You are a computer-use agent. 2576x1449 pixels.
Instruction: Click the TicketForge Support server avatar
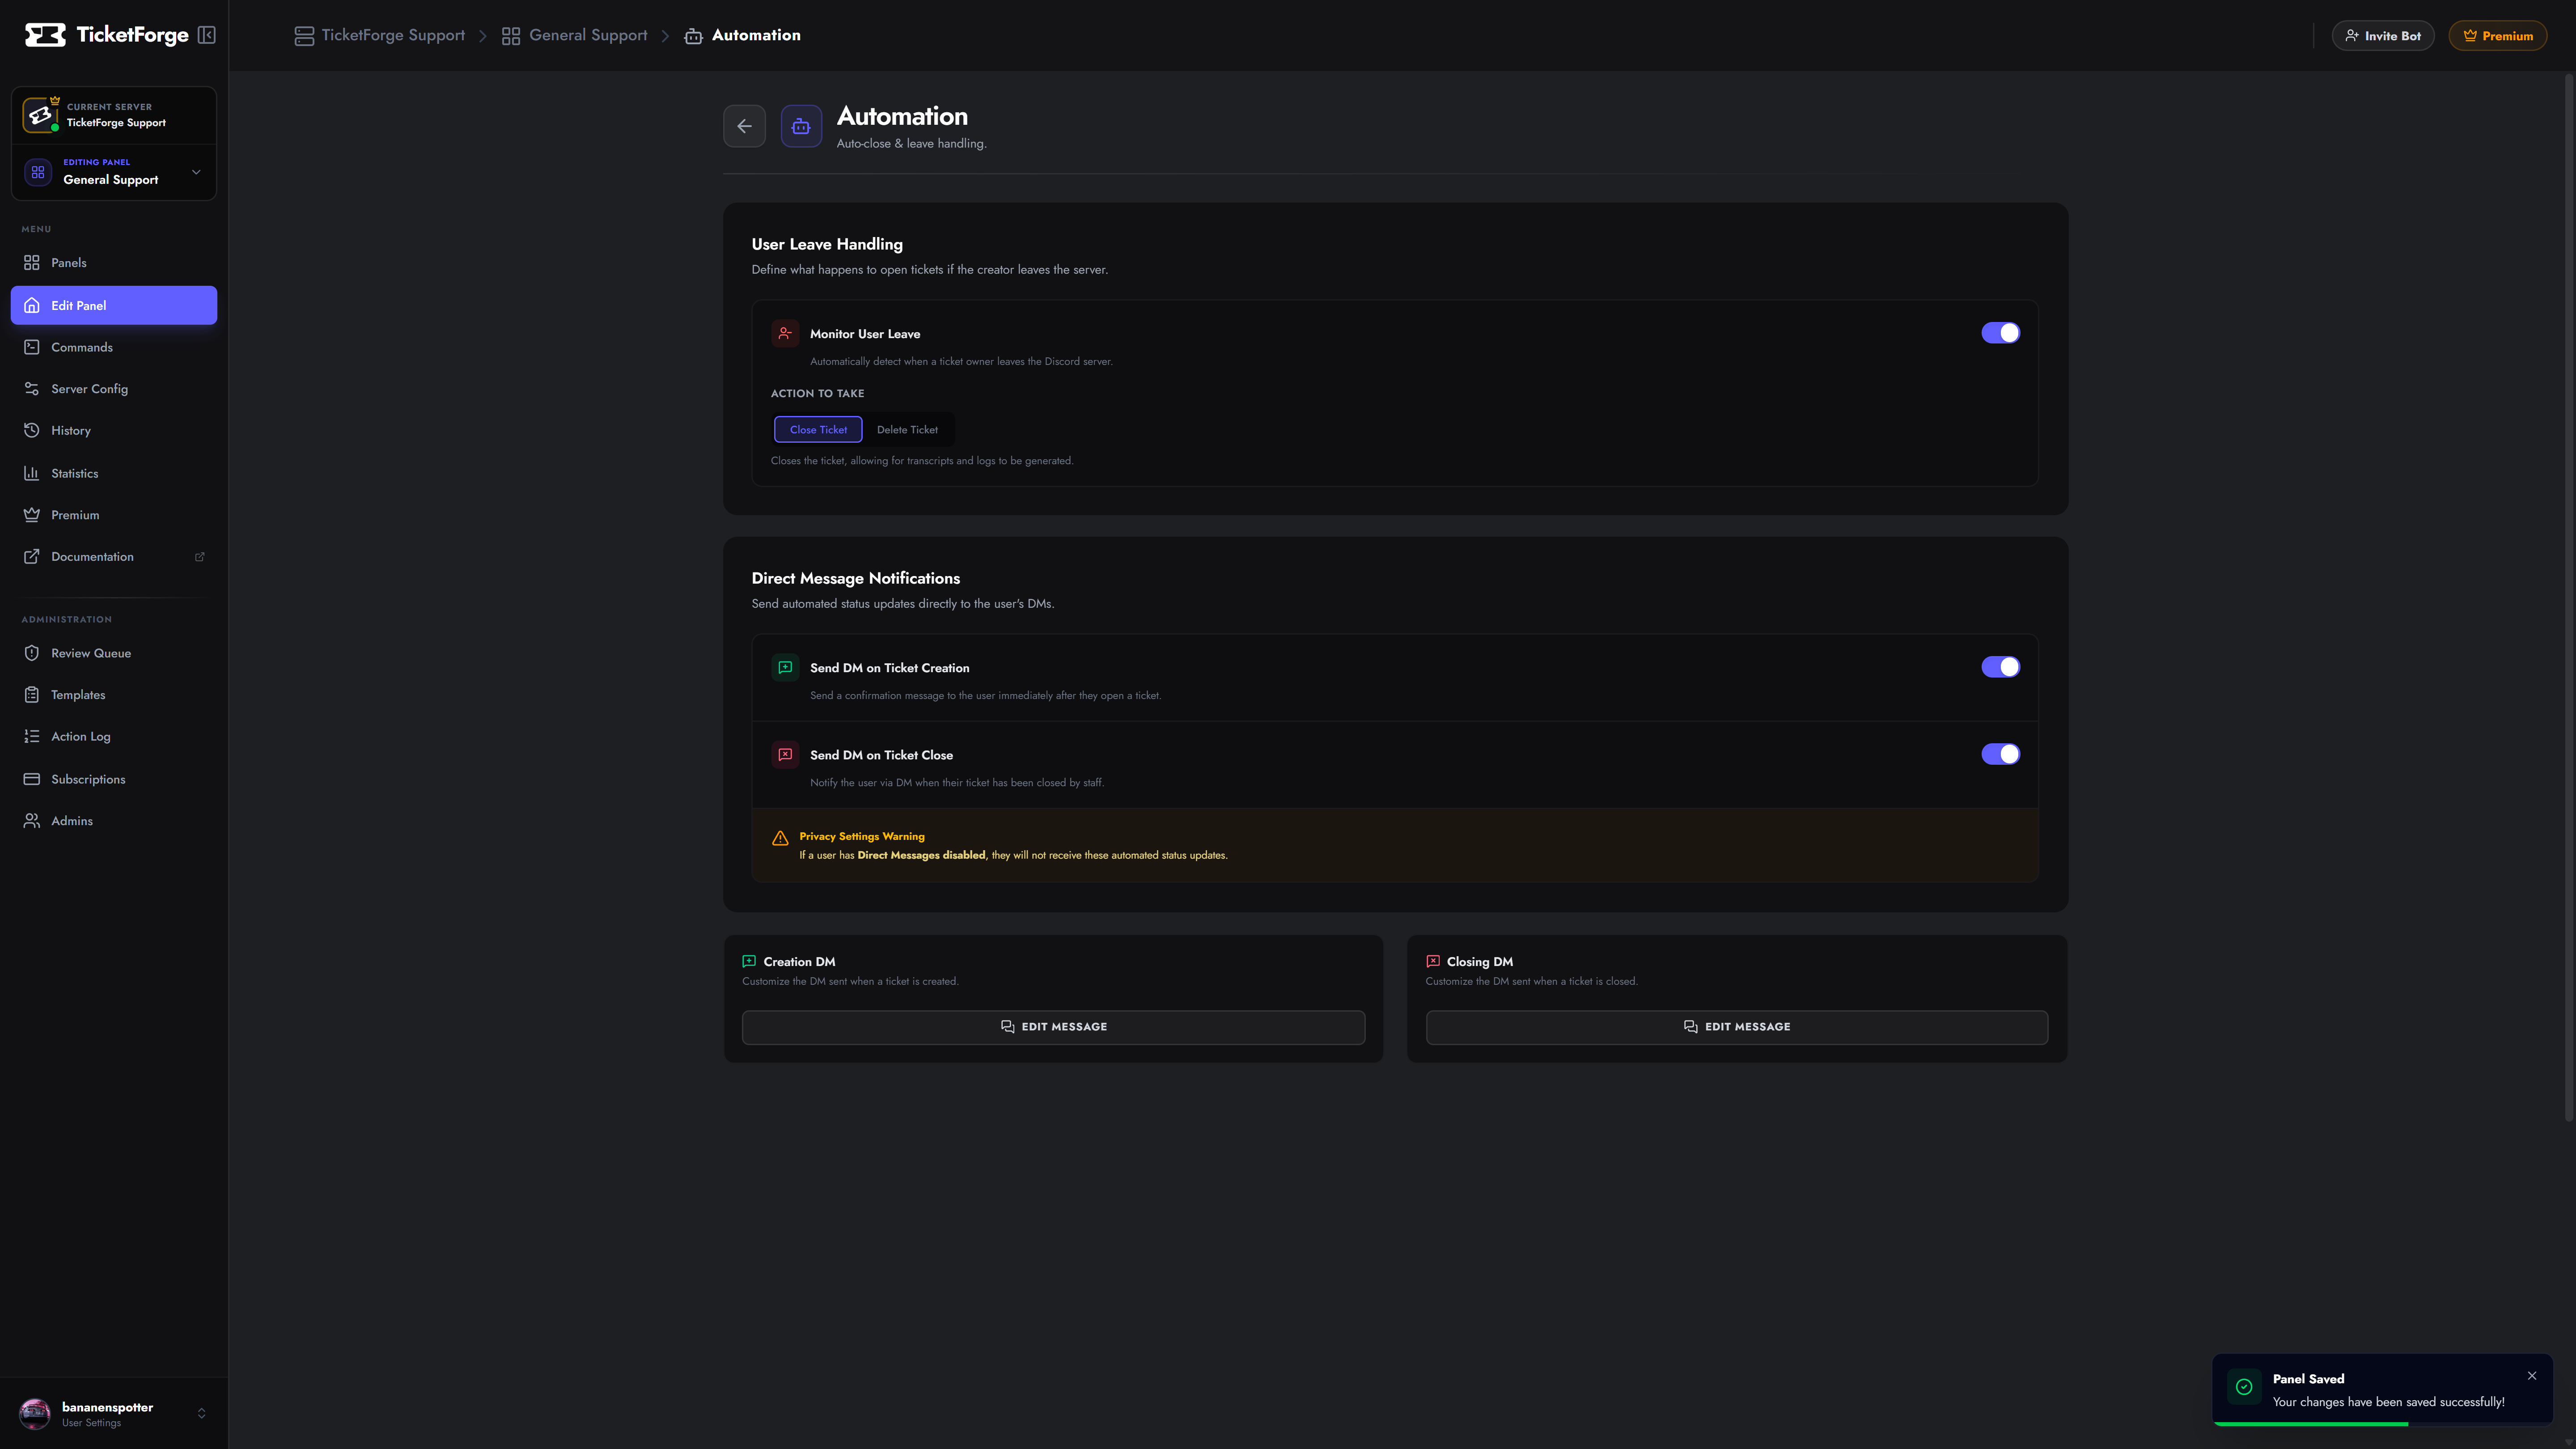40,115
